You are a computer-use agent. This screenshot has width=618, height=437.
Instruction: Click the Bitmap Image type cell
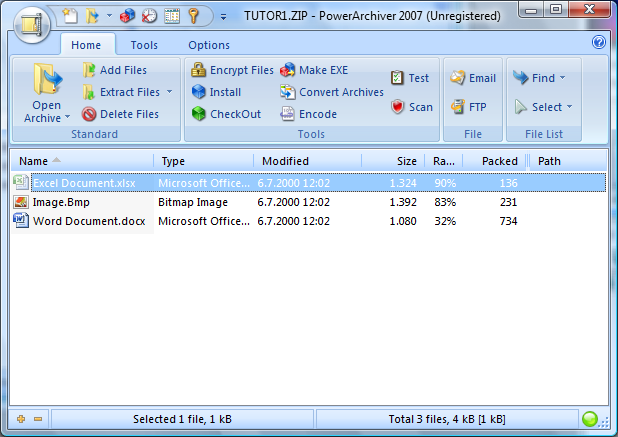193,202
